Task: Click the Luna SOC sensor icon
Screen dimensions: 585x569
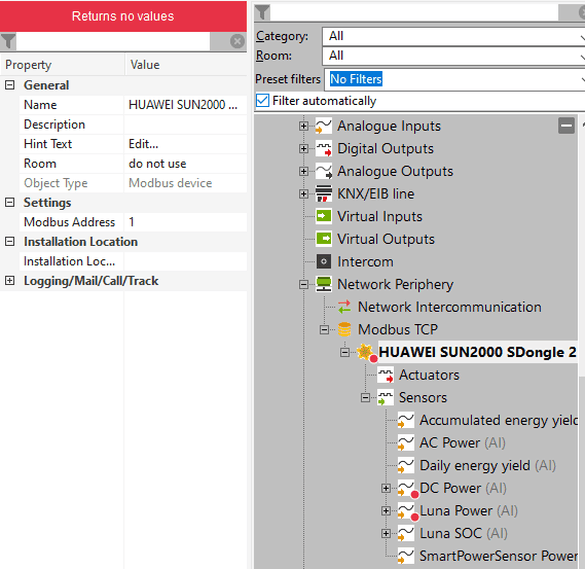Action: coord(406,533)
